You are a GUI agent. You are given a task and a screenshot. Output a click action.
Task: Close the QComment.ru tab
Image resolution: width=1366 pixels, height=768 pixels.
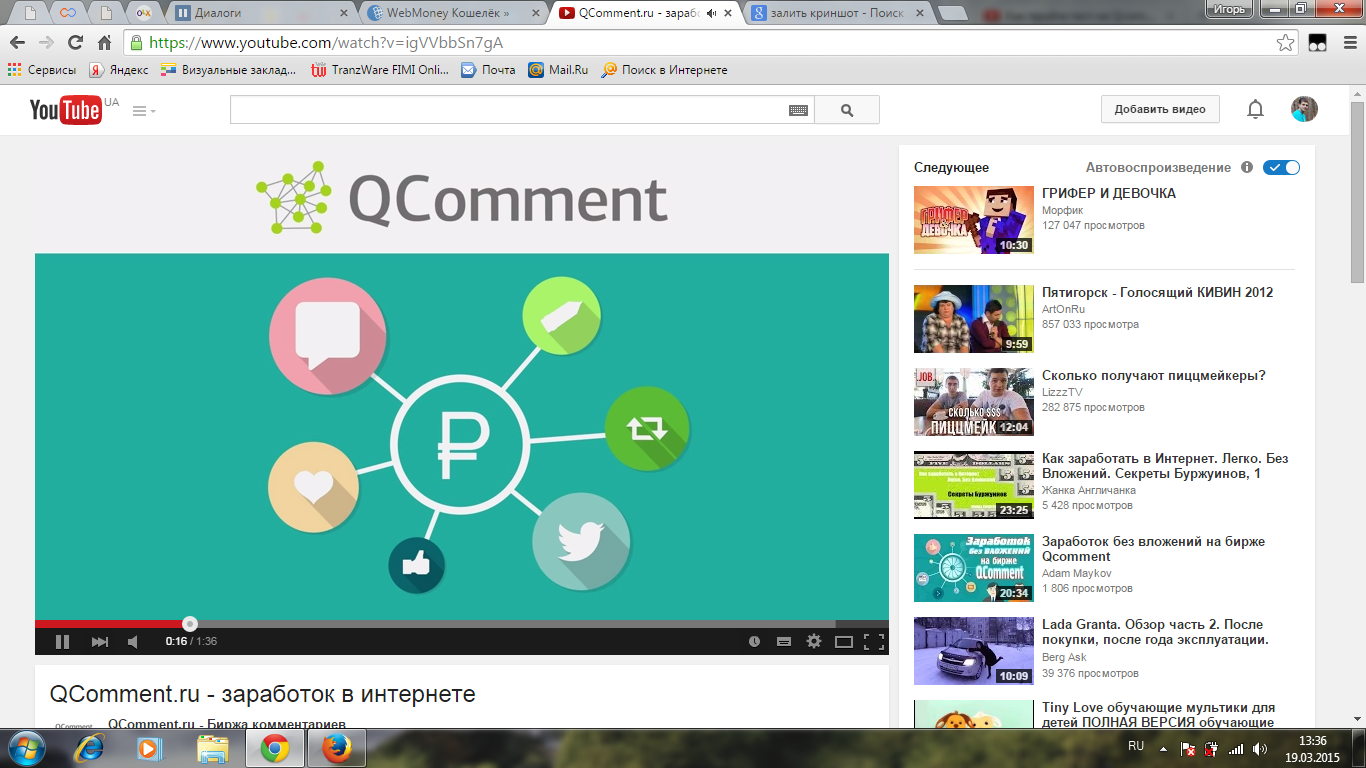pos(728,13)
